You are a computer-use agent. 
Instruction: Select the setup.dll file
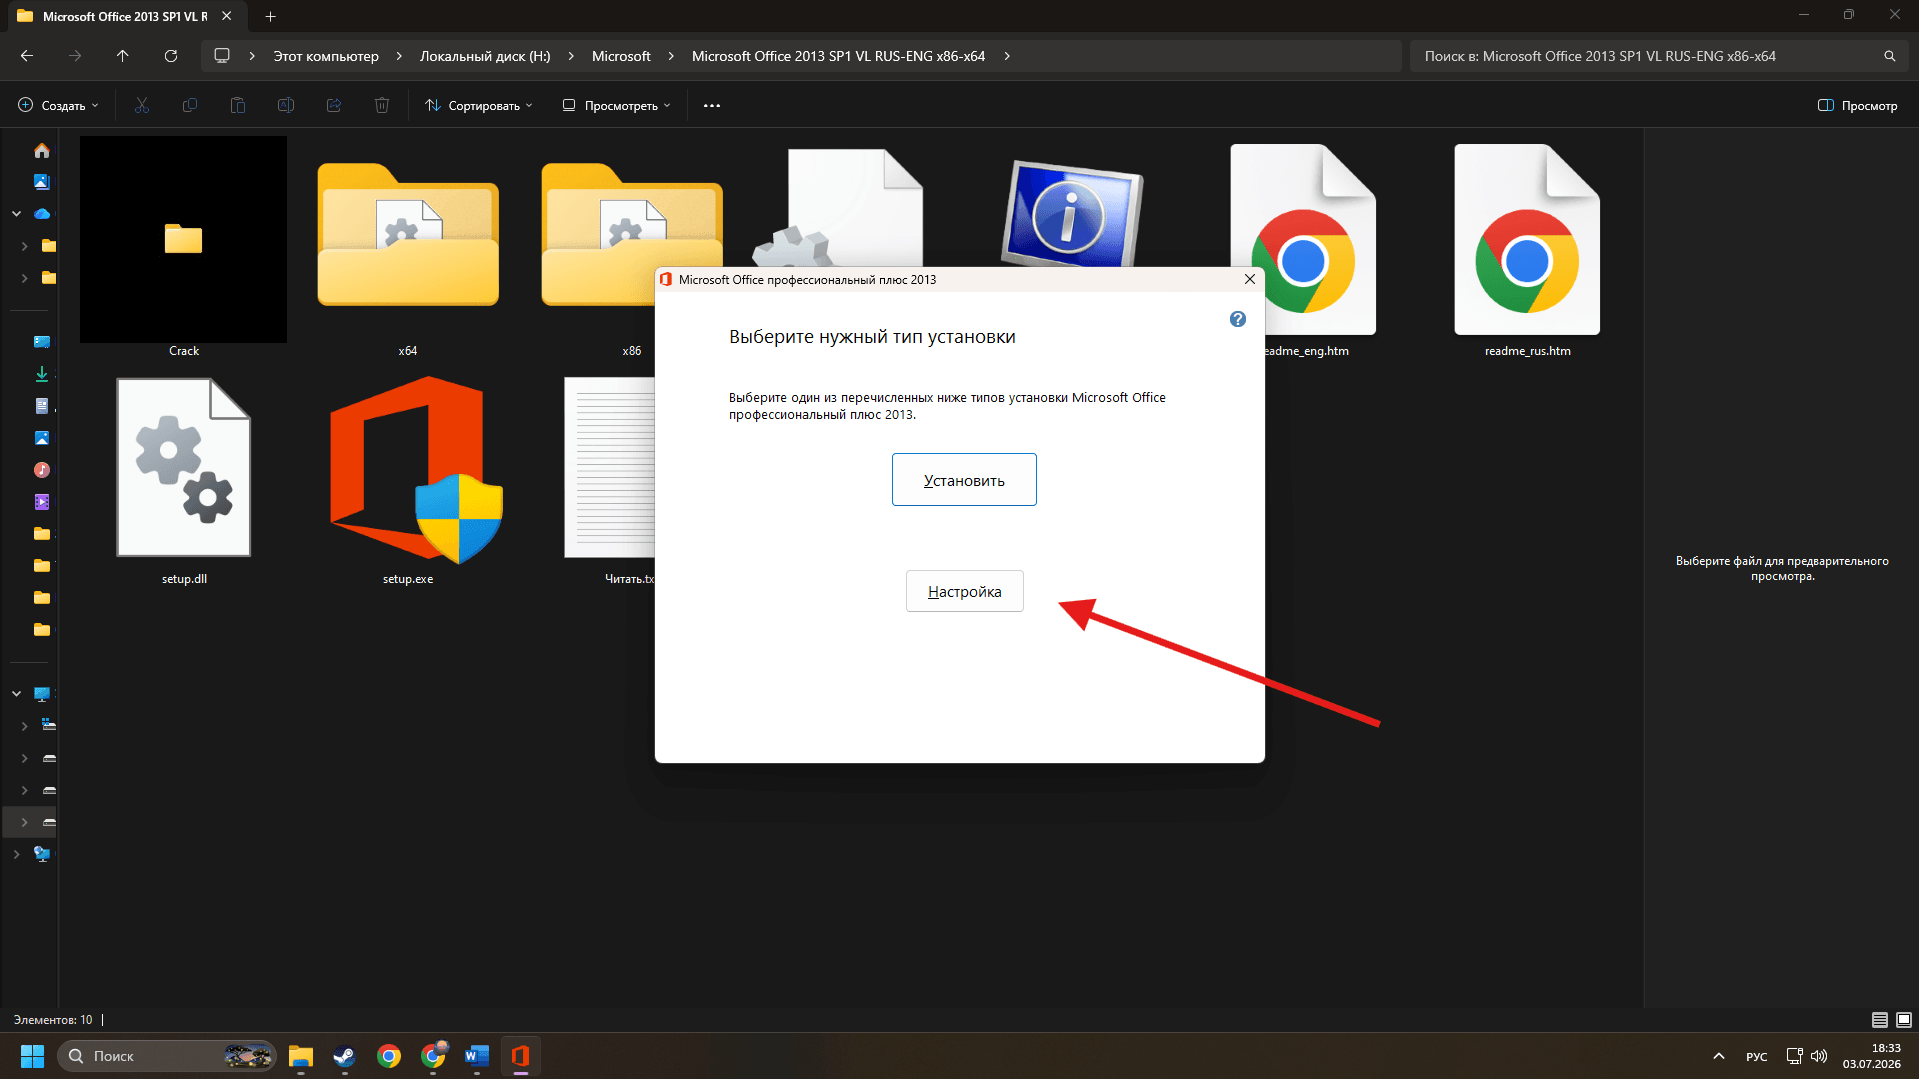pos(184,480)
